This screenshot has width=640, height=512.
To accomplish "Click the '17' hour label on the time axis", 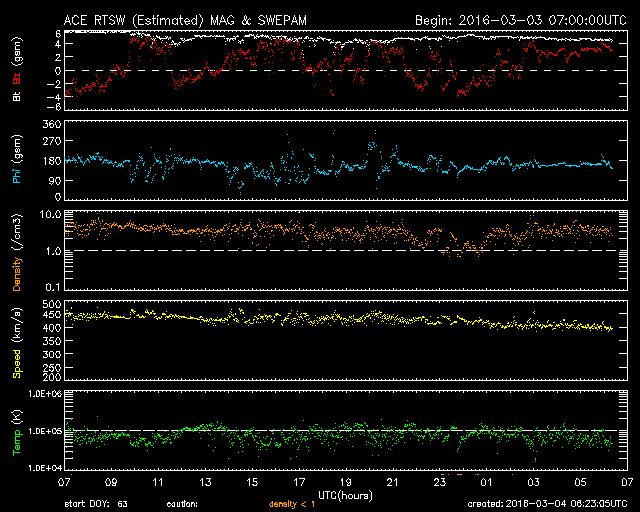I will click(299, 482).
